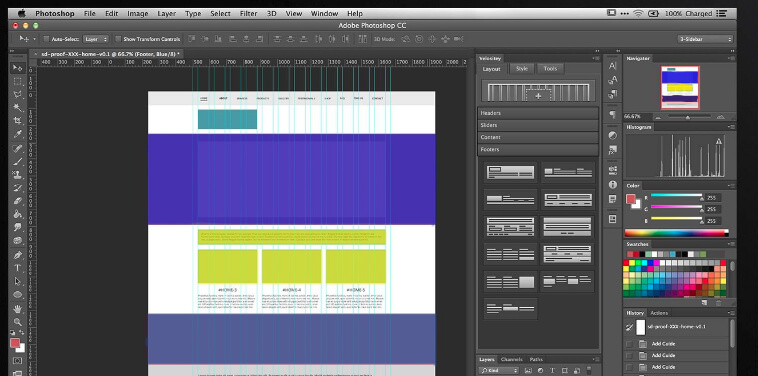758x376 pixels.
Task: Switch to the Tools tab in Velocity
Action: [x=550, y=69]
